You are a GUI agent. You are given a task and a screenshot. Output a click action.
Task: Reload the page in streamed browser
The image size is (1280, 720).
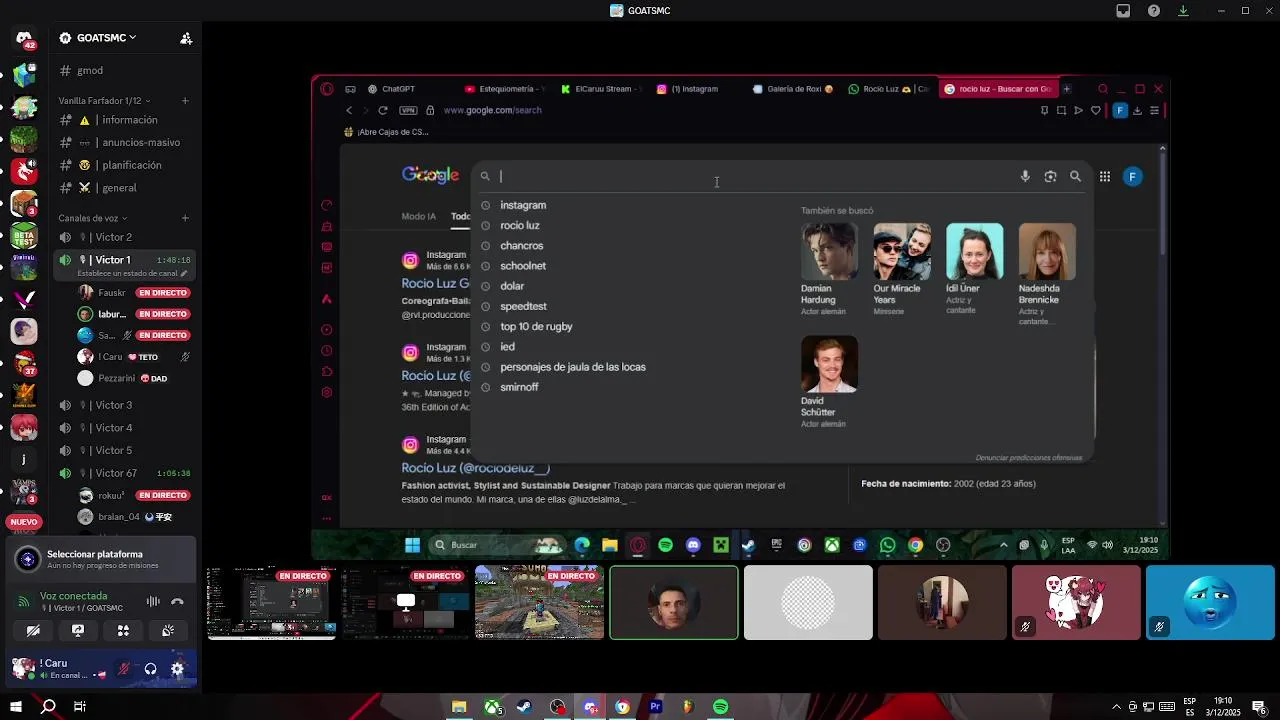pos(382,110)
